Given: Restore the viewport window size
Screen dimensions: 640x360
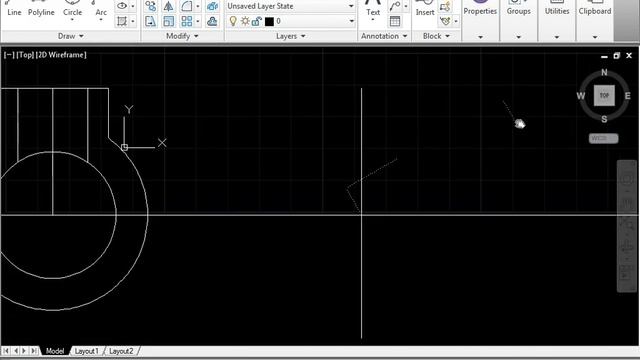Looking at the screenshot, I should tap(616, 56).
